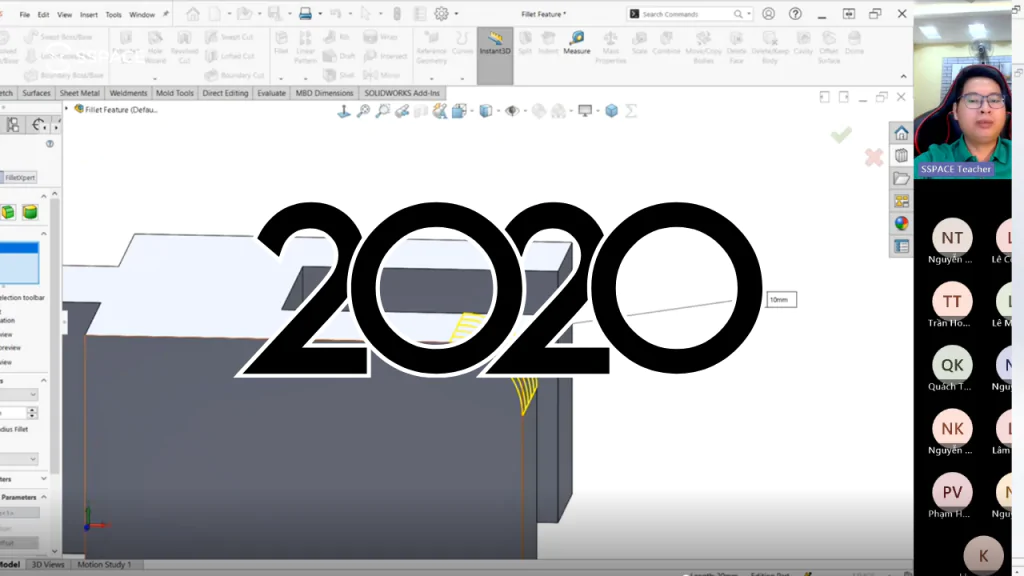Open the Tools menu
The height and width of the screenshot is (576, 1024).
[114, 14]
